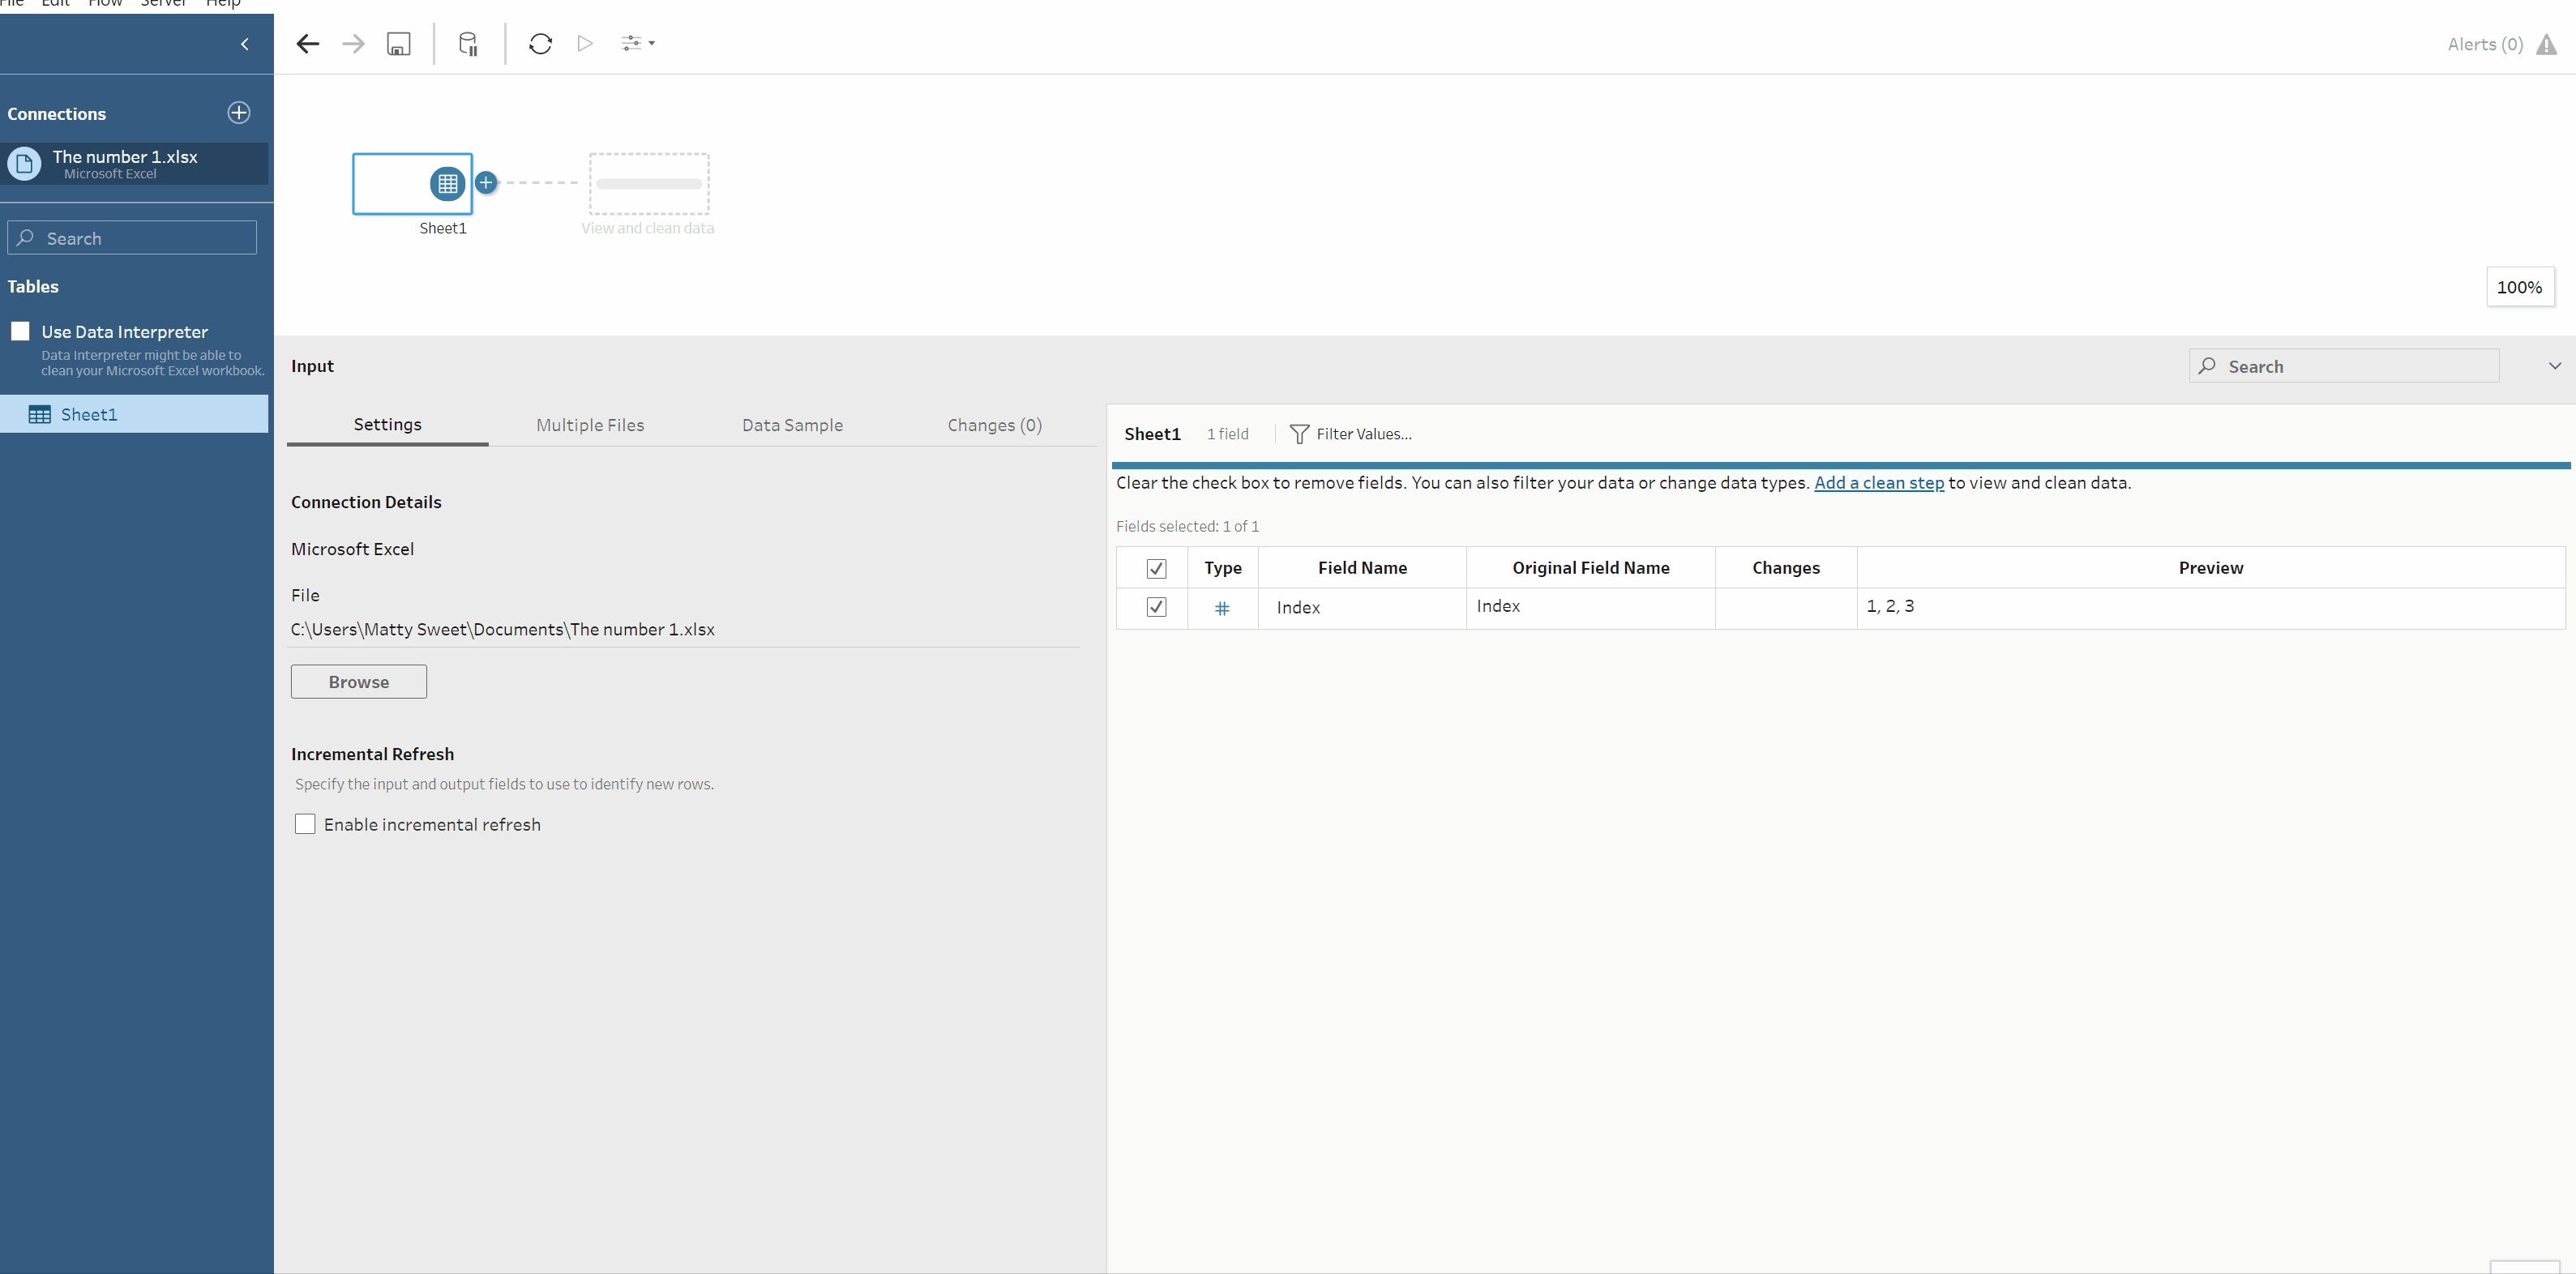The width and height of the screenshot is (2576, 1274).
Task: Check Enable incremental refresh
Action: (x=305, y=824)
